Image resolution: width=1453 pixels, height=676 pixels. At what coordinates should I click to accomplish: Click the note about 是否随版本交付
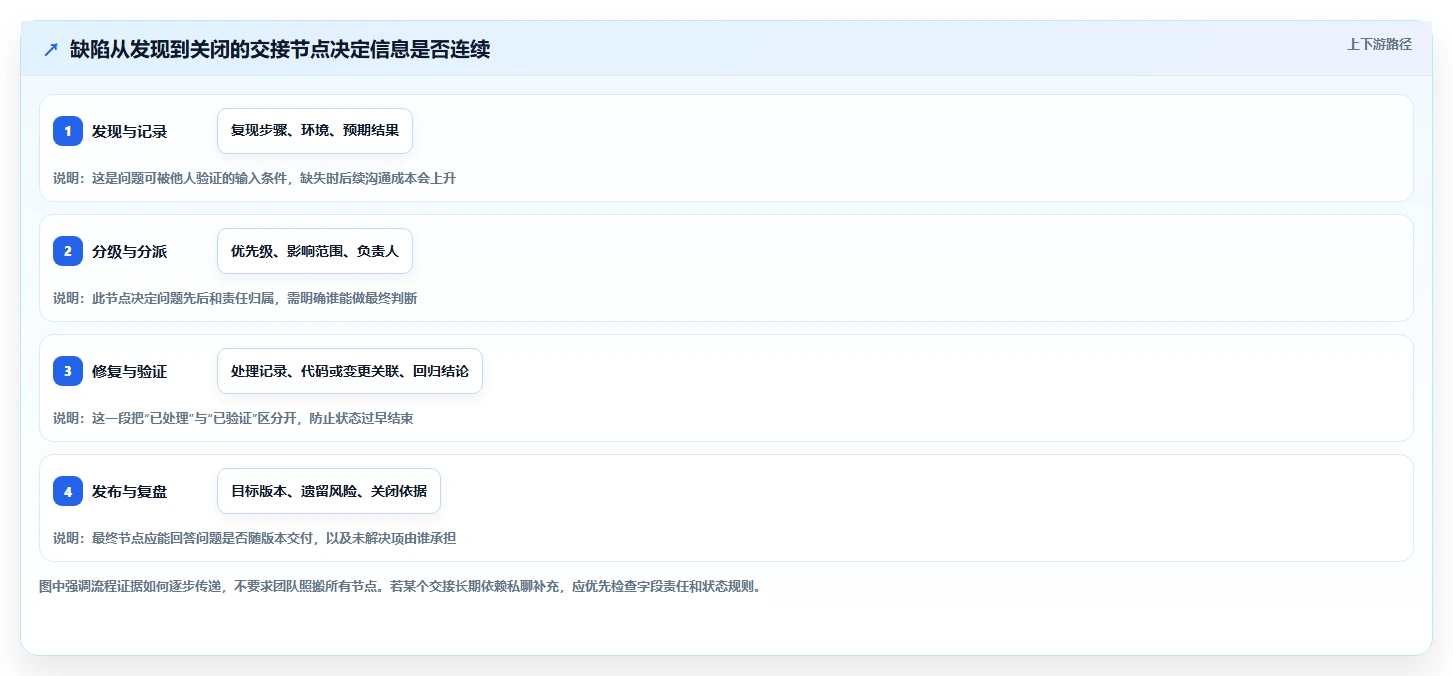click(255, 538)
